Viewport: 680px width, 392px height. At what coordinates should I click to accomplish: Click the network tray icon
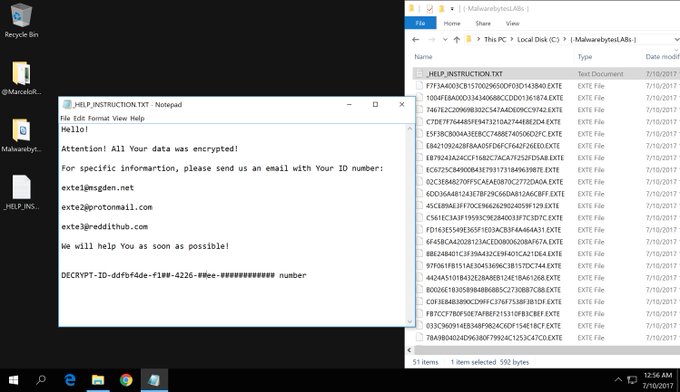(x=632, y=380)
